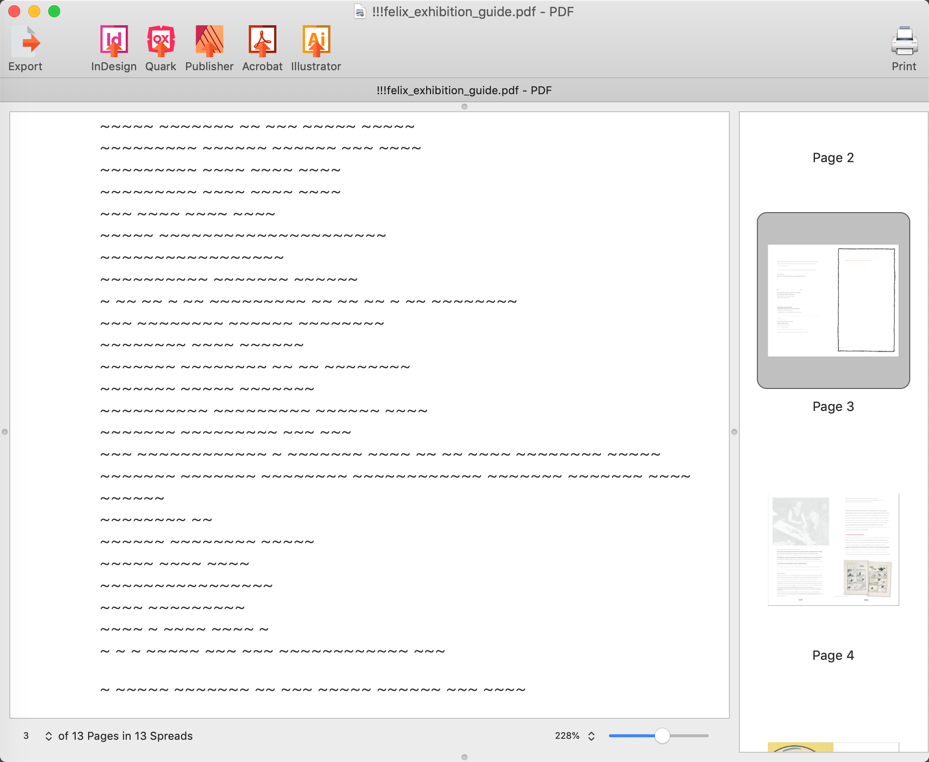This screenshot has width=929, height=762.
Task: Select the Page 3 thumbnail in sidebar
Action: tap(833, 299)
